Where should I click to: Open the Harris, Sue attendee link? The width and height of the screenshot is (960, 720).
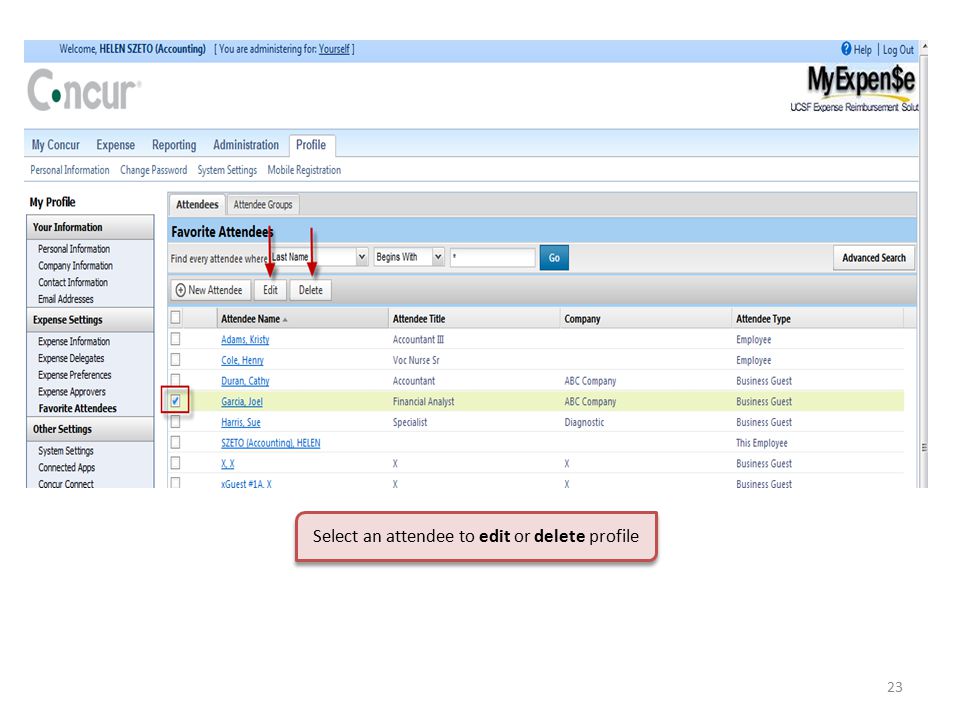[241, 422]
